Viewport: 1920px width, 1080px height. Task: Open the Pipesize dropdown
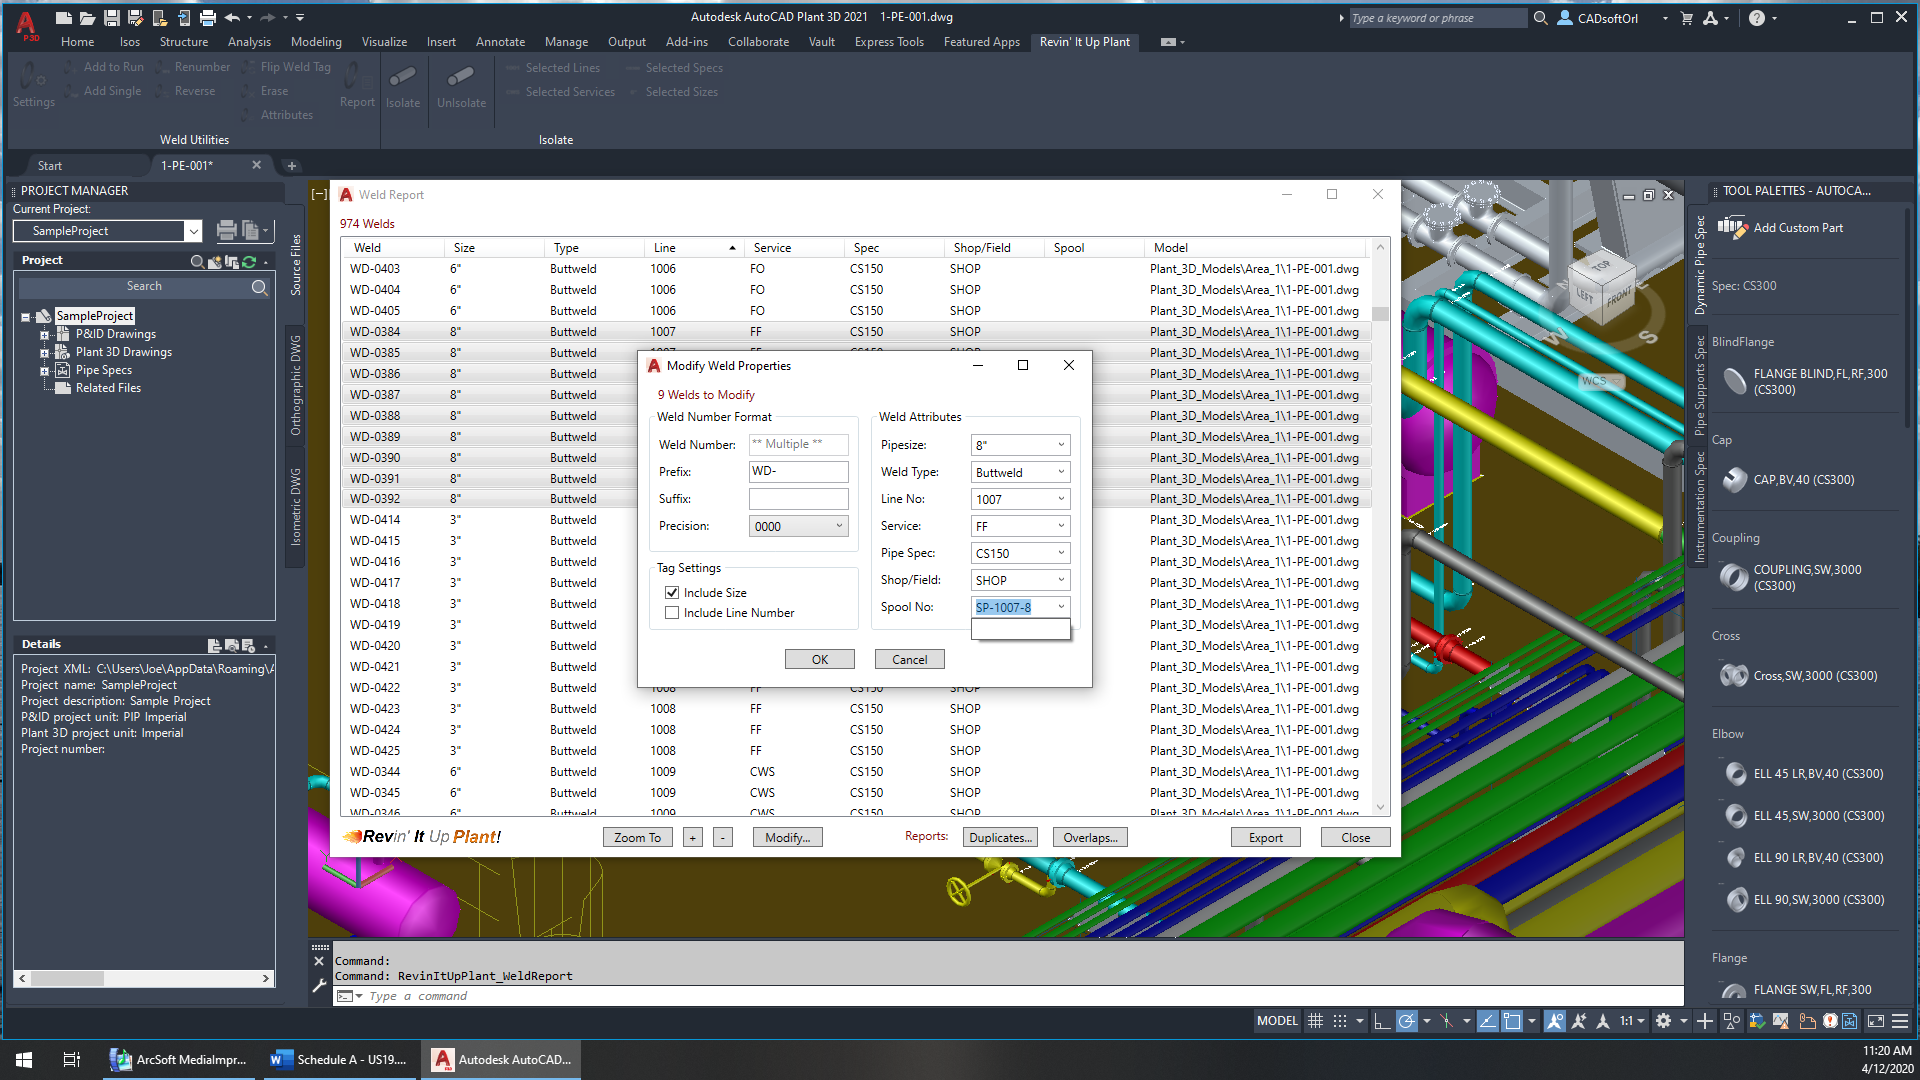[x=1061, y=445]
